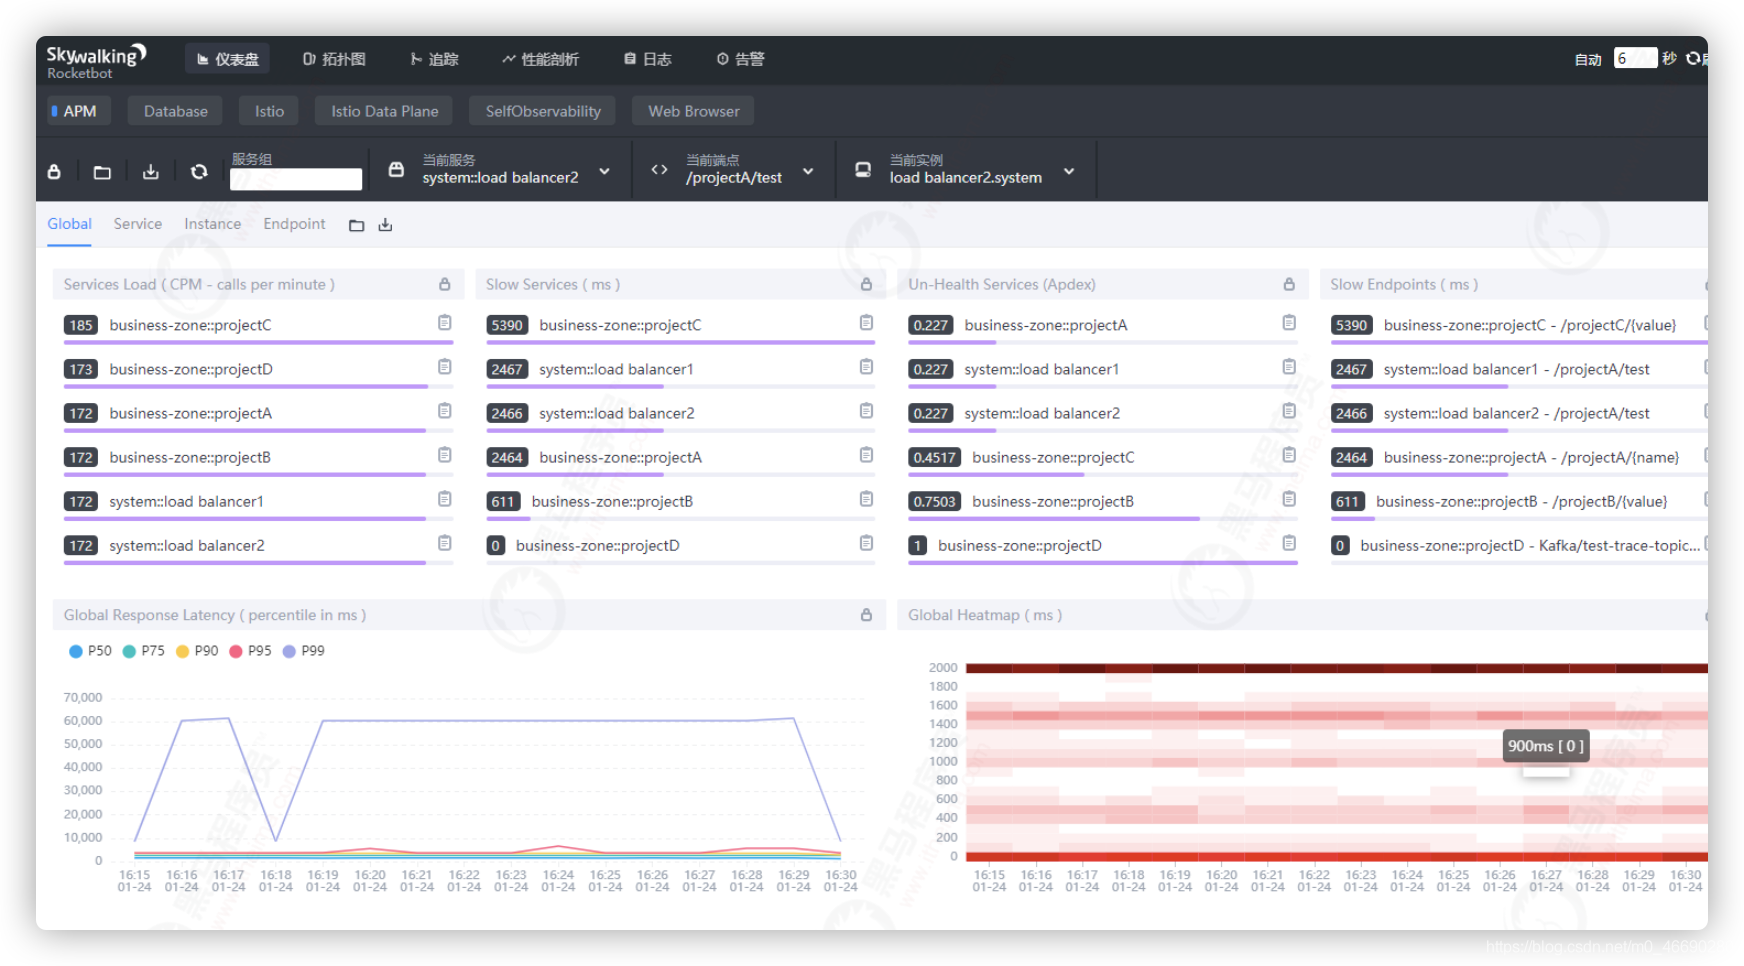Click the refresh interval seconds field
The height and width of the screenshot is (966, 1744).
click(1635, 58)
